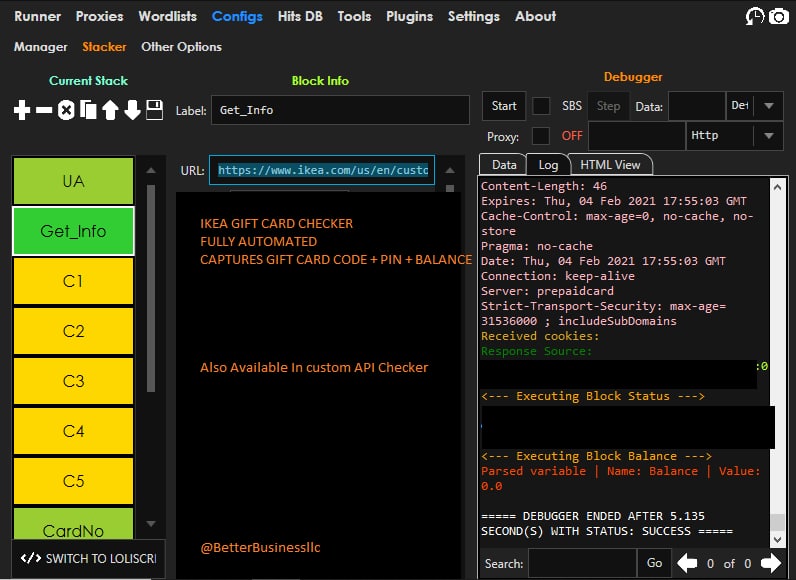The image size is (796, 580).
Task: Click the Label input field
Action: point(340,110)
